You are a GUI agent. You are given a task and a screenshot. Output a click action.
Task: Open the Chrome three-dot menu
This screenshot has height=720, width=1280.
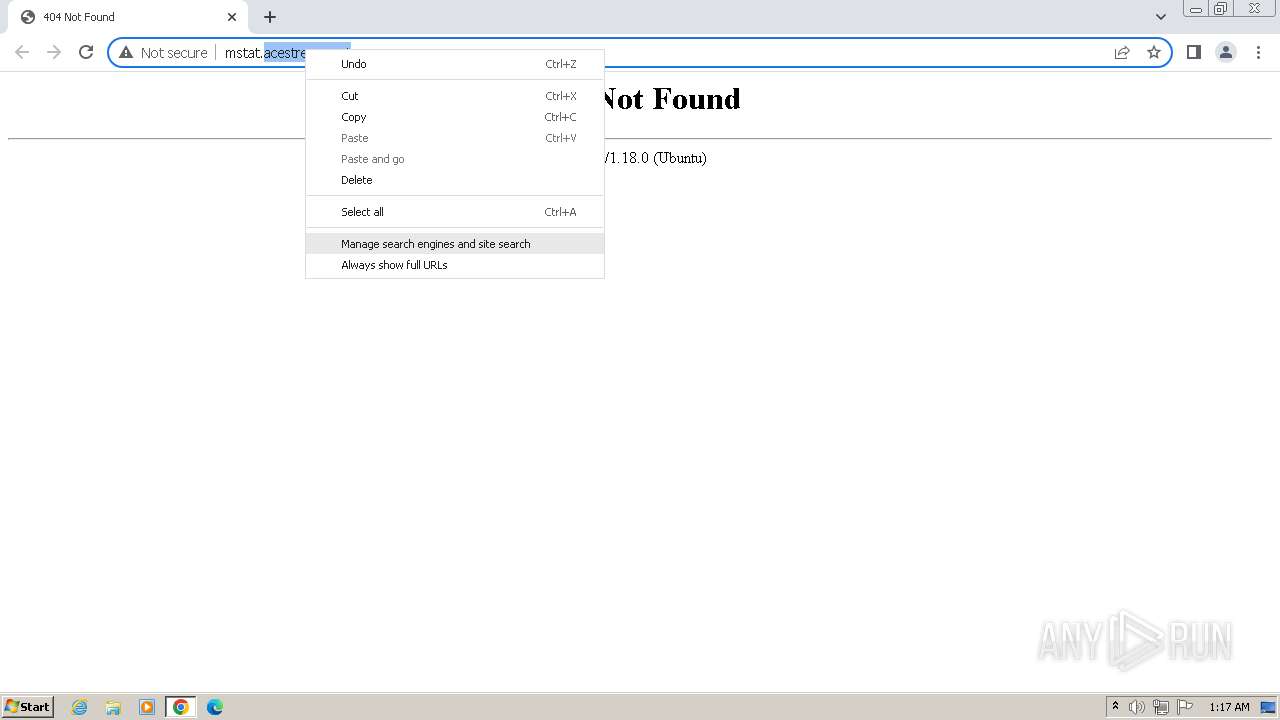[x=1258, y=52]
